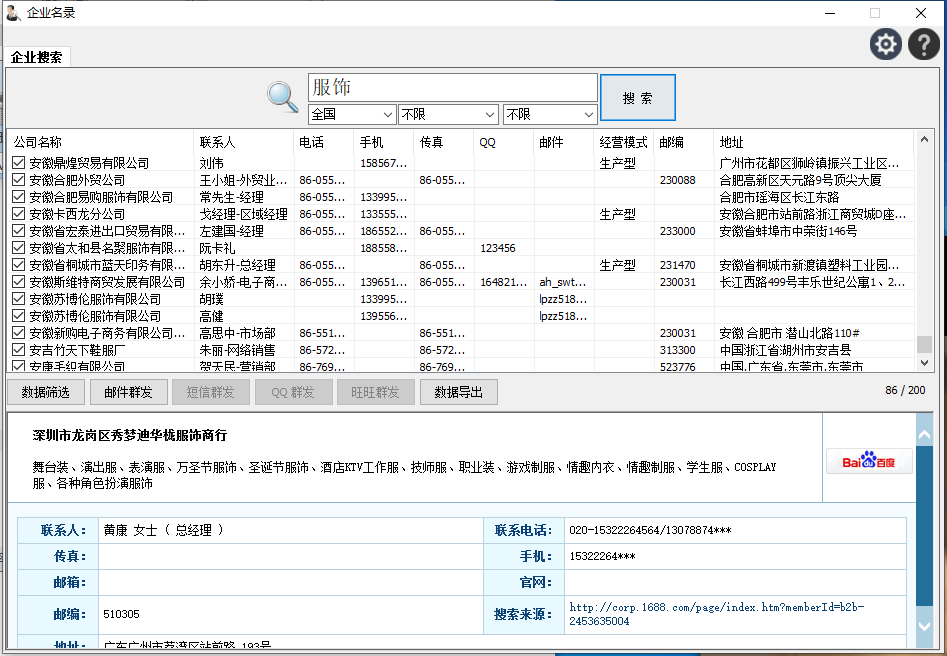The width and height of the screenshot is (947, 656).
Task: Select address 合肥市瑶海区长江东路
Action: coord(779,197)
